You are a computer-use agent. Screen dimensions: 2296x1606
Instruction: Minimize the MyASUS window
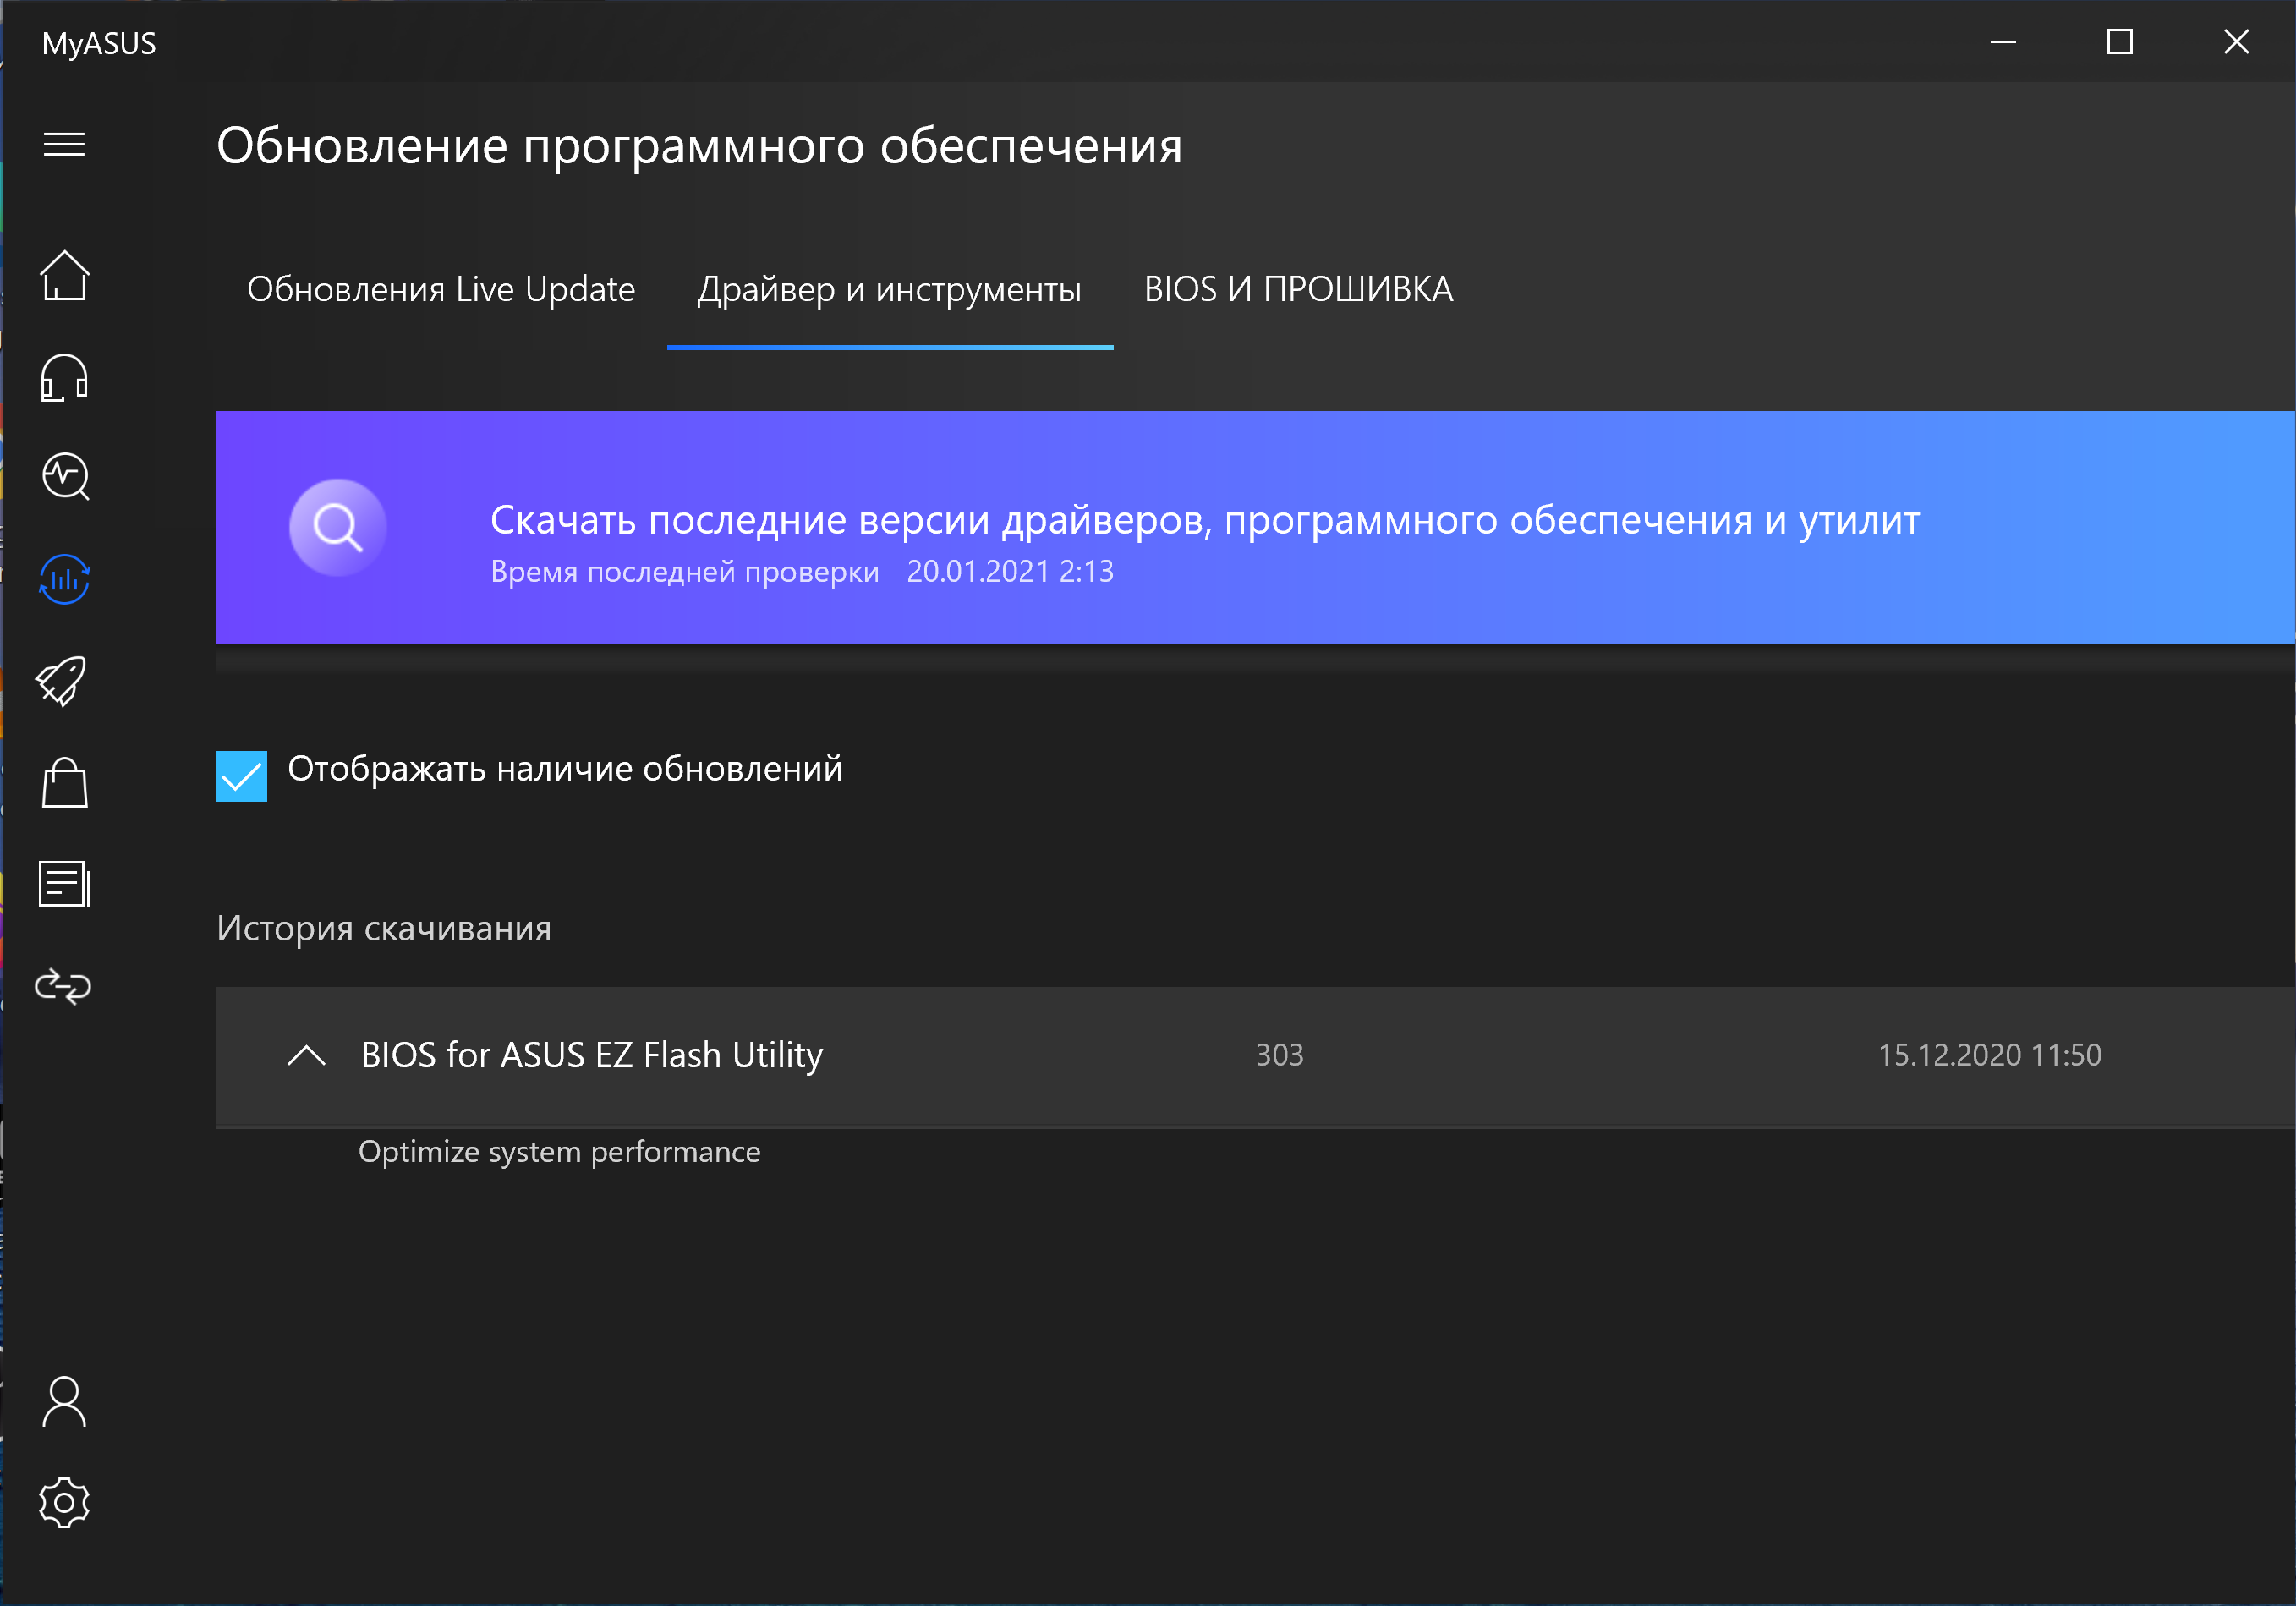2002,42
